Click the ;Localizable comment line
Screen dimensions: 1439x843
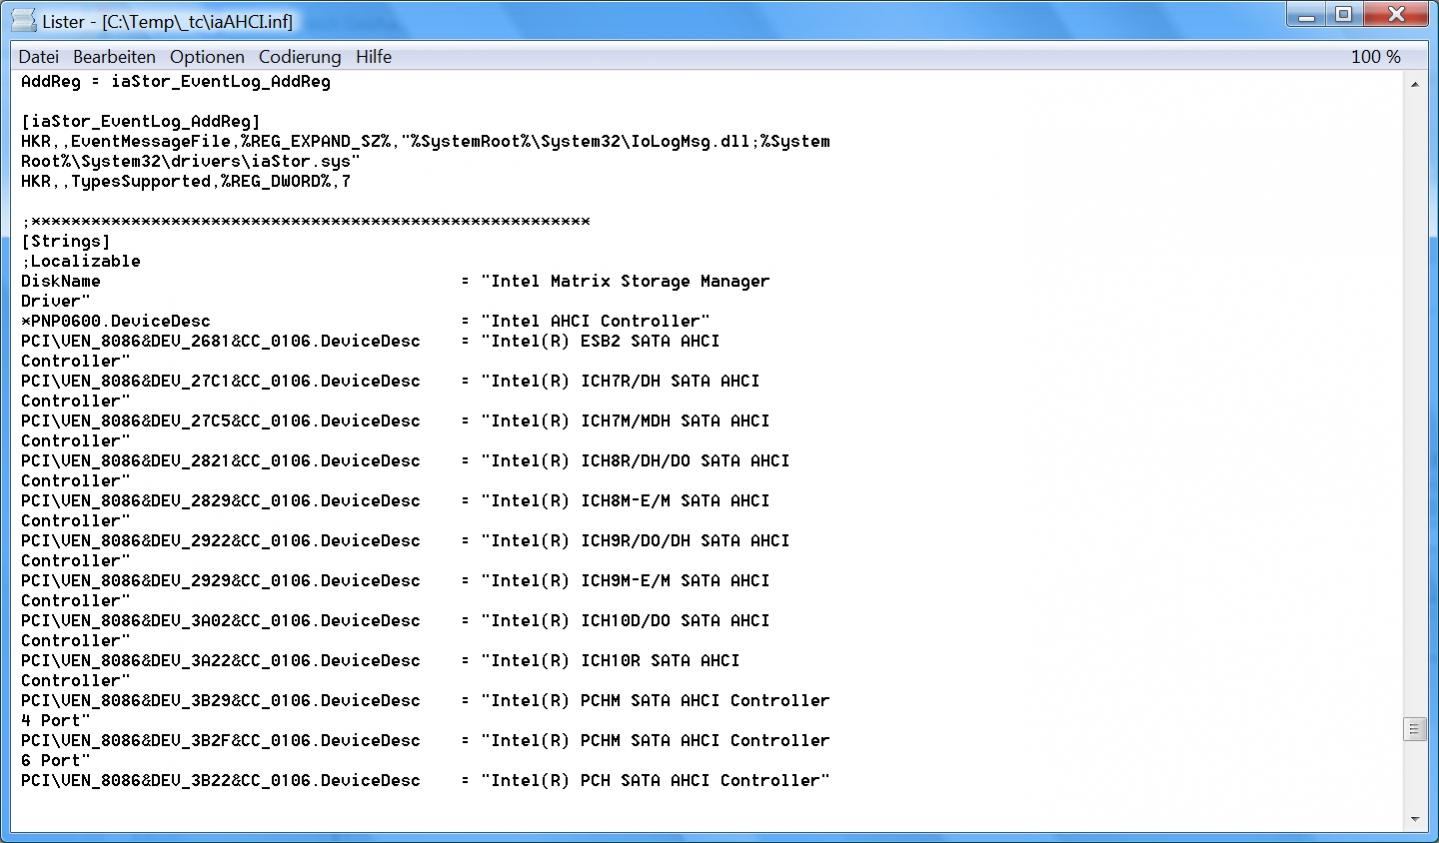pyautogui.click(x=81, y=261)
